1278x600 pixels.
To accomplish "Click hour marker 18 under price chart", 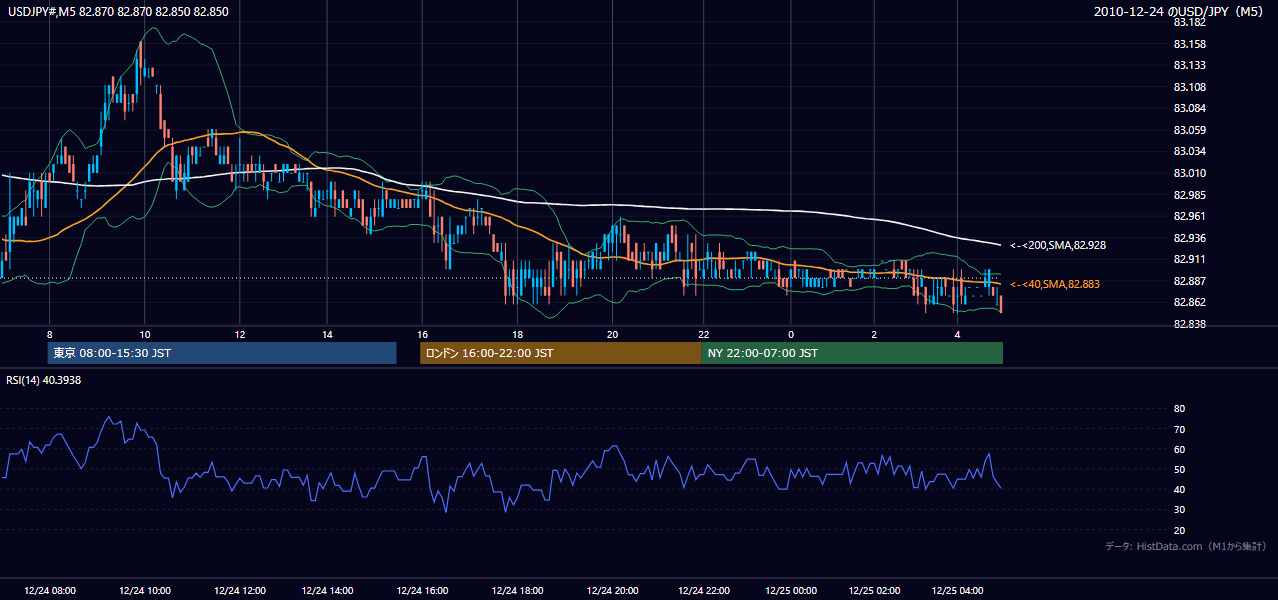I will coord(517,334).
